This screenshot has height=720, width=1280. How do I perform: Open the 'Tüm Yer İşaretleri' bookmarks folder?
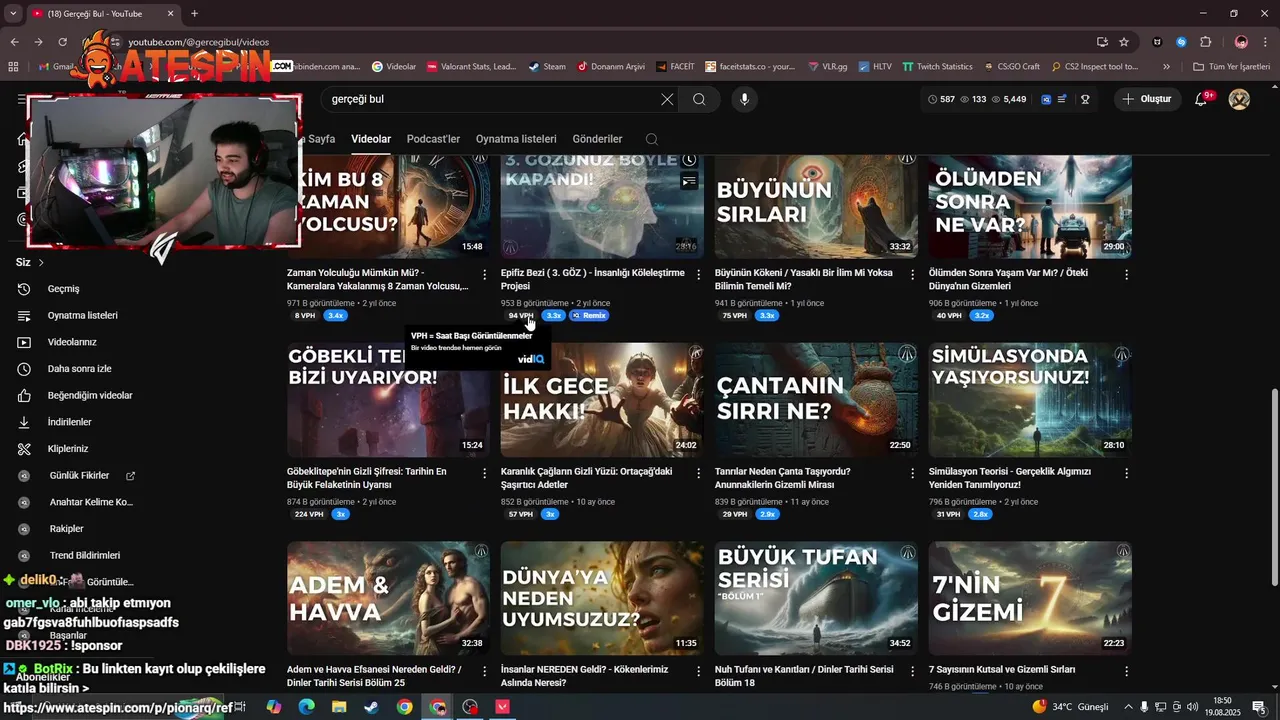(x=1232, y=67)
